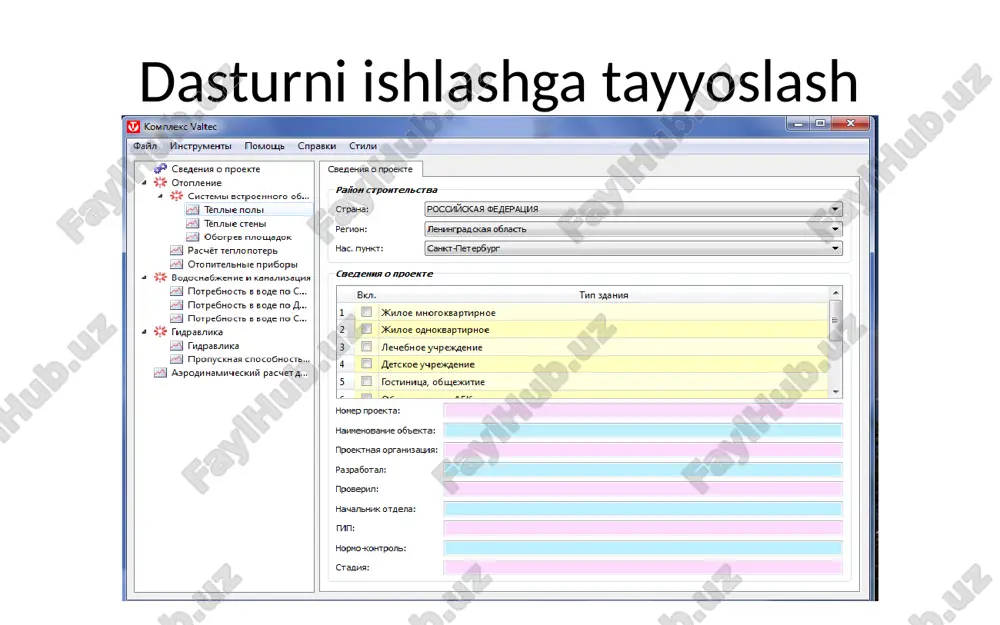1000x625 pixels.
Task: Click building type list scroll up arrow
Action: [x=835, y=293]
